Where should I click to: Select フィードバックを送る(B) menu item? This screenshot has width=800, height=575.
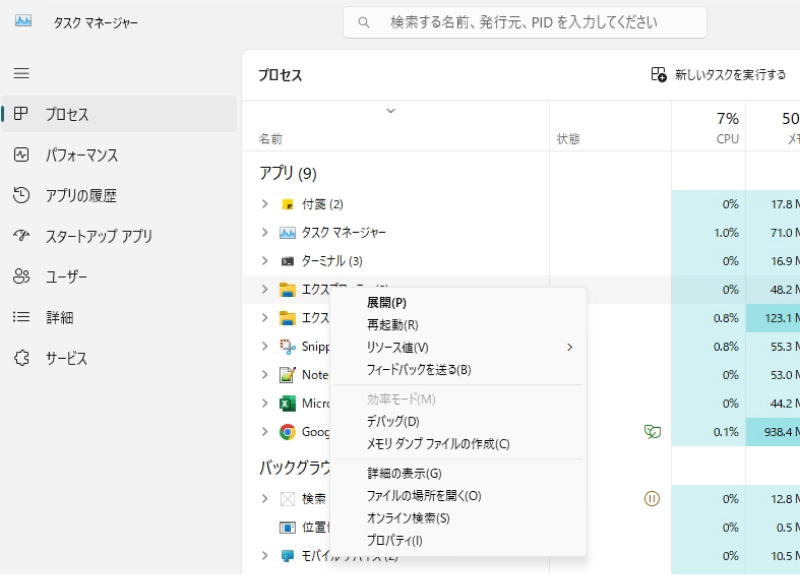click(x=458, y=370)
